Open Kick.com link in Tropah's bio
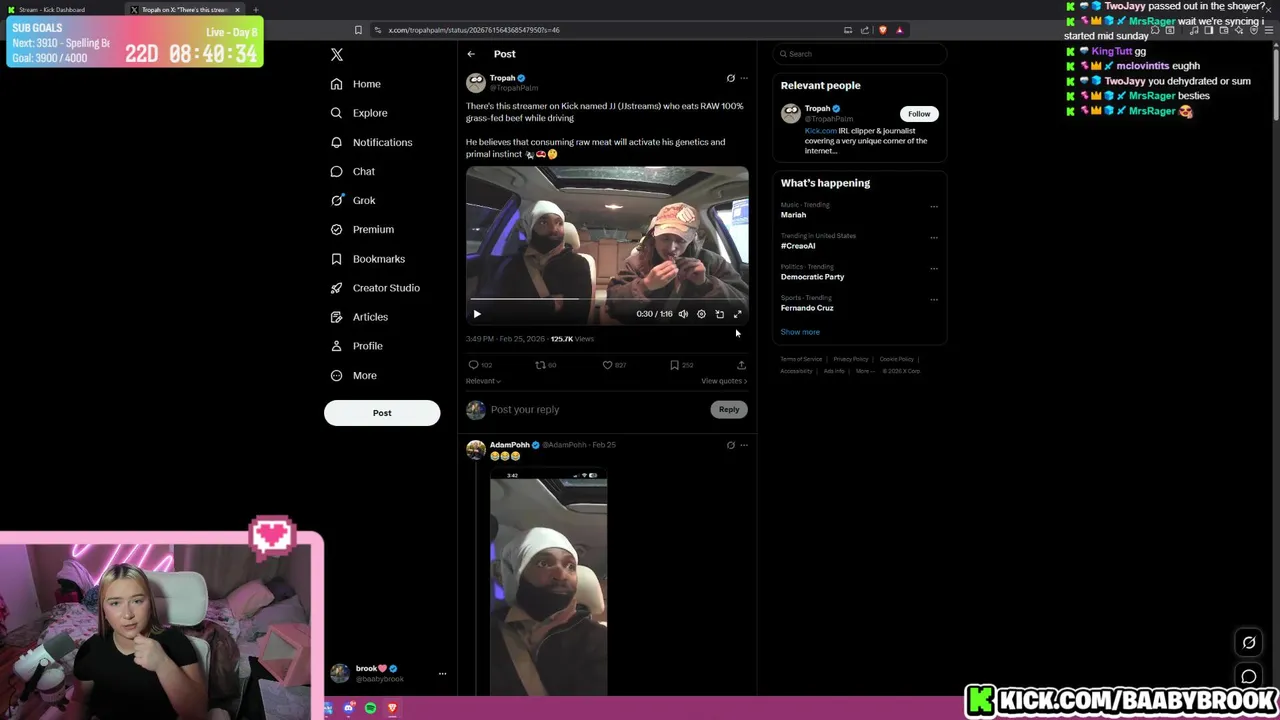 [x=820, y=131]
